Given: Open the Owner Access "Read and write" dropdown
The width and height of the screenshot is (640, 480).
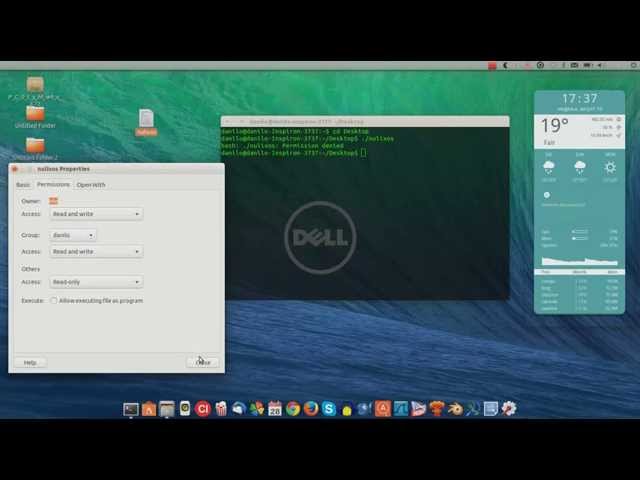Looking at the screenshot, I should point(96,214).
